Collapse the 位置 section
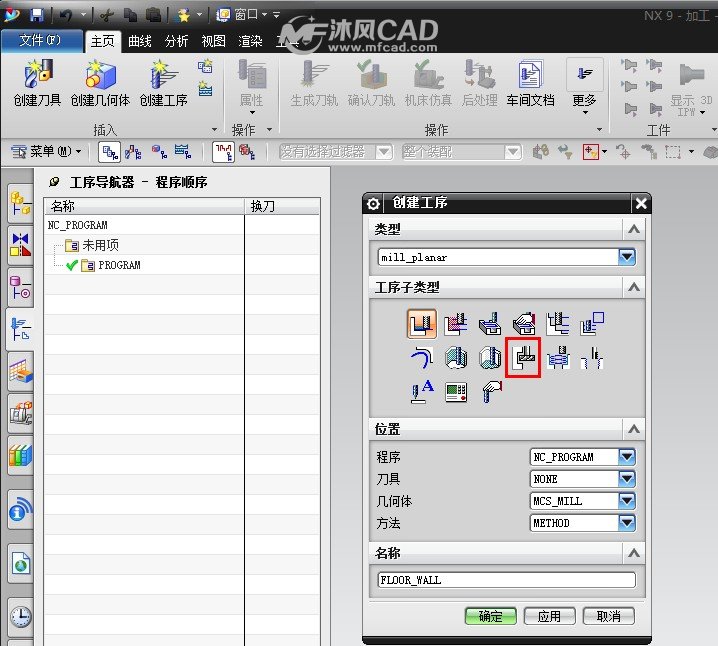Image resolution: width=718 pixels, height=646 pixels. pyautogui.click(x=634, y=429)
